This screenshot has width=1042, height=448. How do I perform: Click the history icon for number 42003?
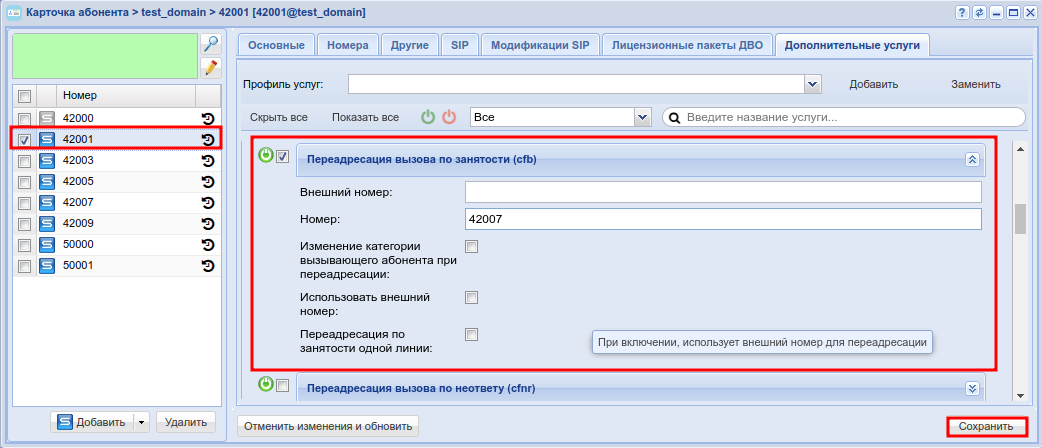click(x=208, y=160)
